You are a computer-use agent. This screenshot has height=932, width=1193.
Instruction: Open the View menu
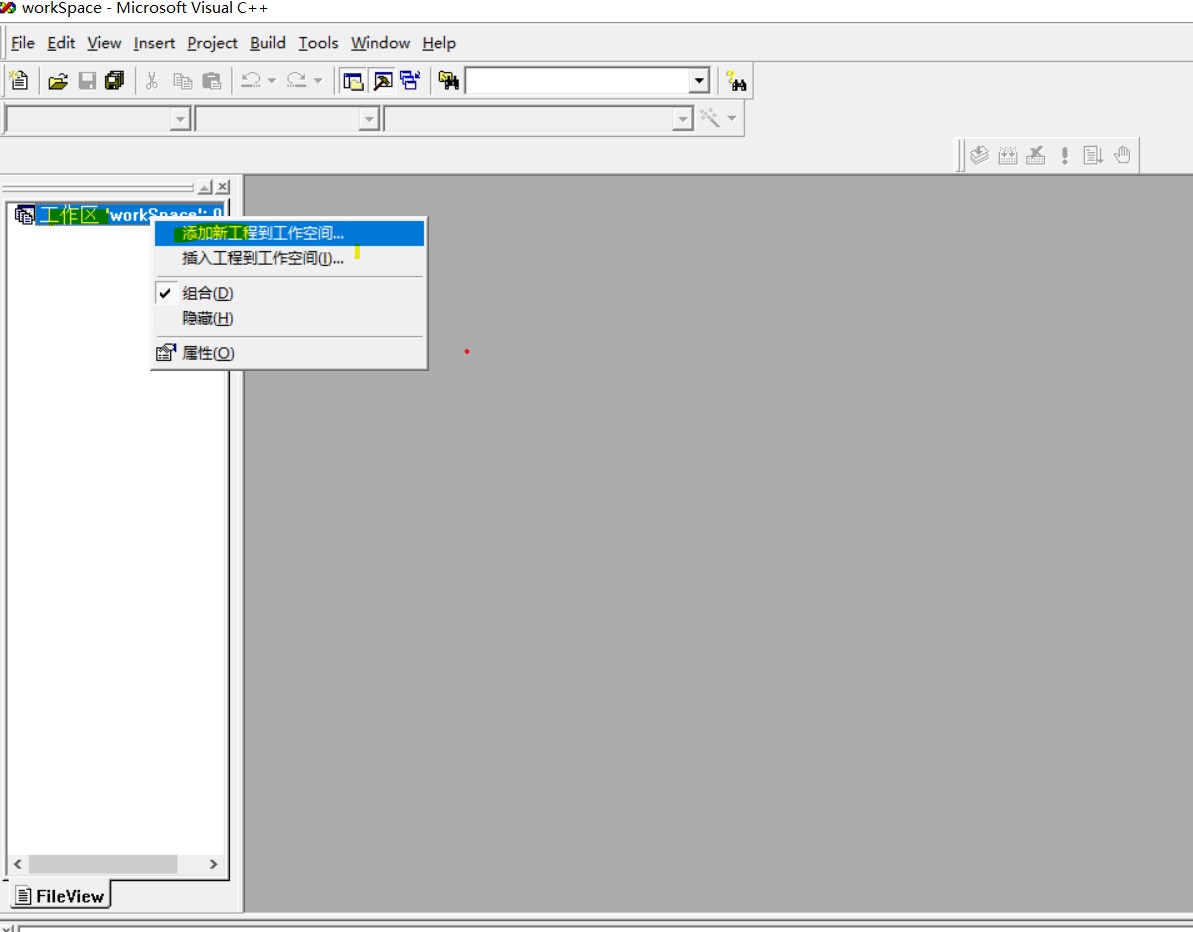104,43
